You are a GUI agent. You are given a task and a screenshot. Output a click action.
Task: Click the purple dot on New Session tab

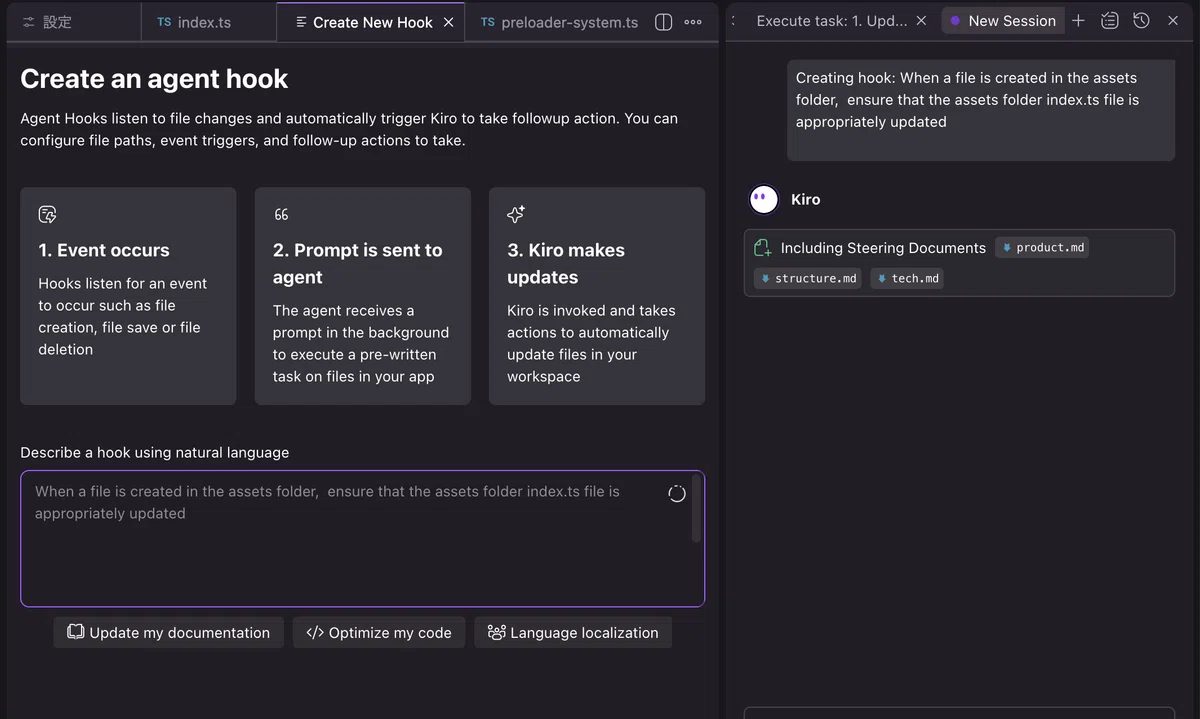955,21
